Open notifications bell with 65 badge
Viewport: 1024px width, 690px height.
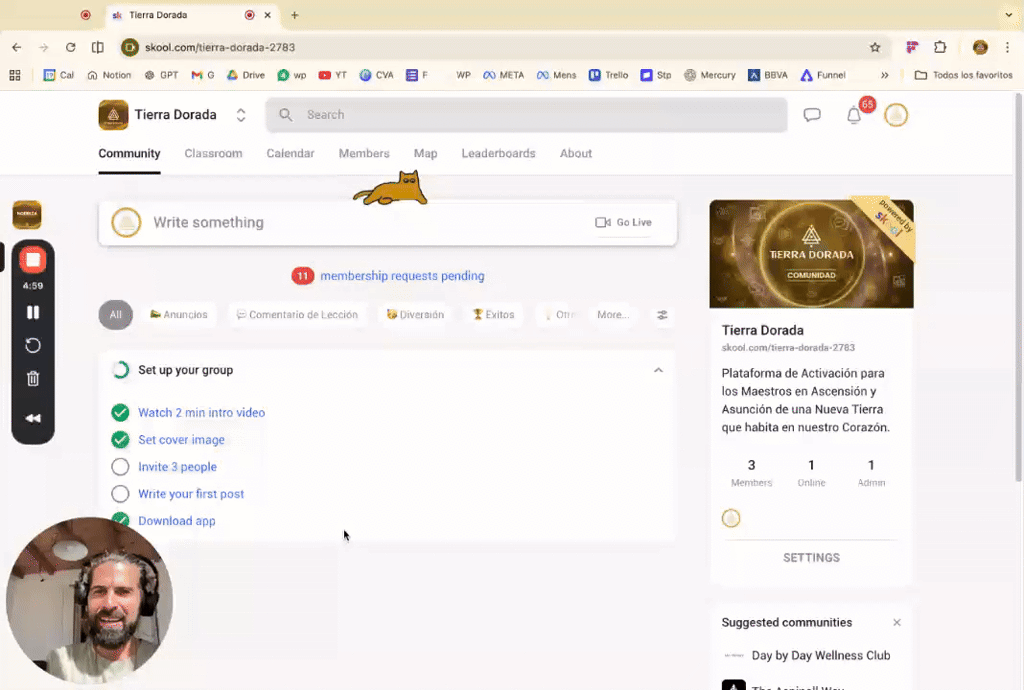pos(854,115)
